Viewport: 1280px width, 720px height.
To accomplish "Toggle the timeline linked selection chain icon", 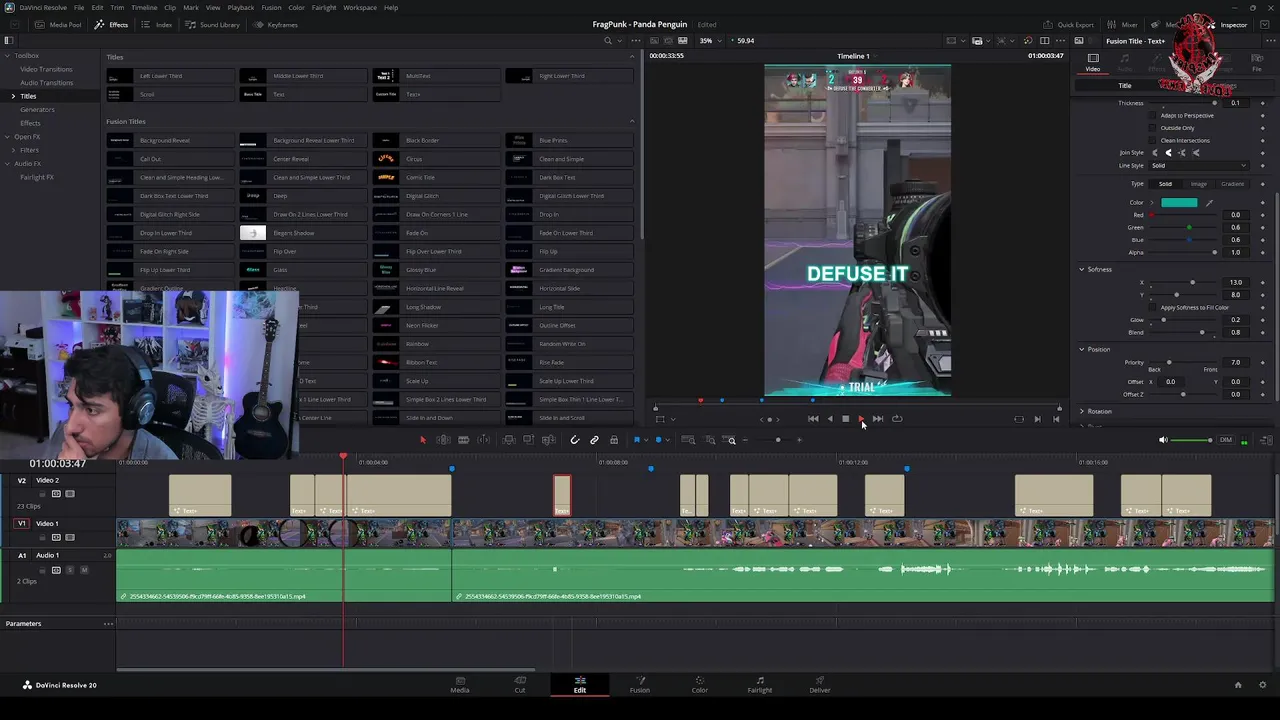I will pyautogui.click(x=594, y=440).
